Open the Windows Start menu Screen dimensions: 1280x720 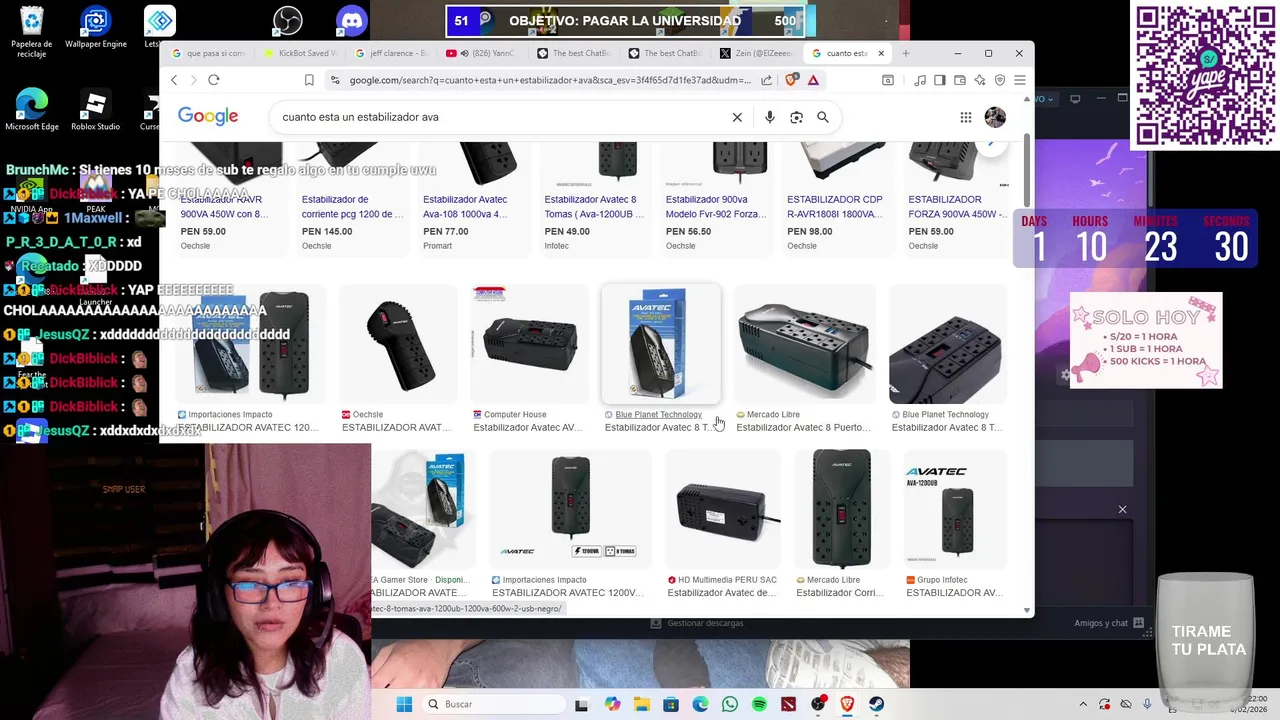pos(404,704)
